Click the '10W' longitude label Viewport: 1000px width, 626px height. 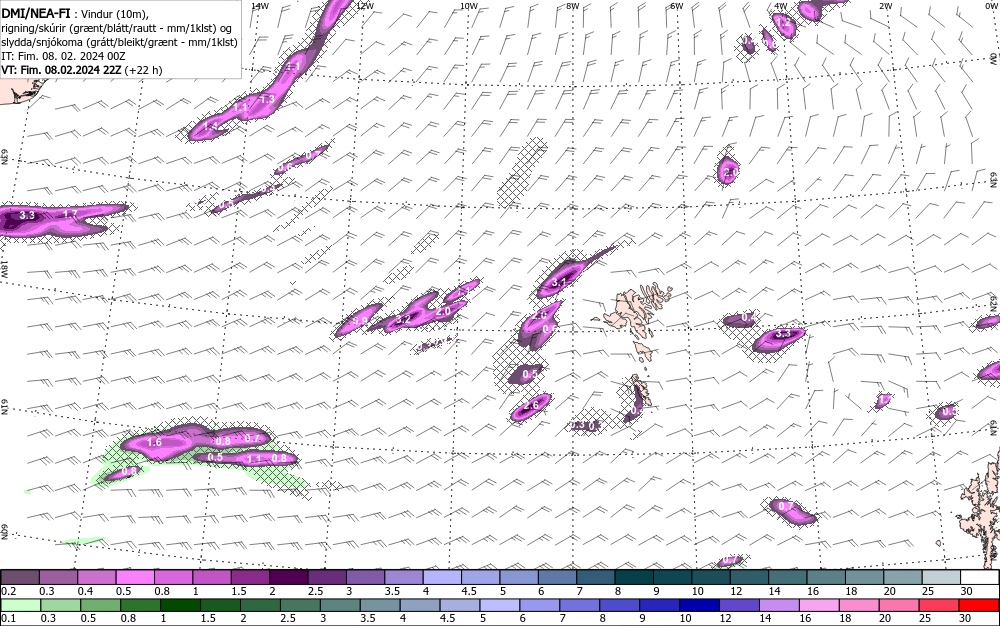tap(469, 6)
